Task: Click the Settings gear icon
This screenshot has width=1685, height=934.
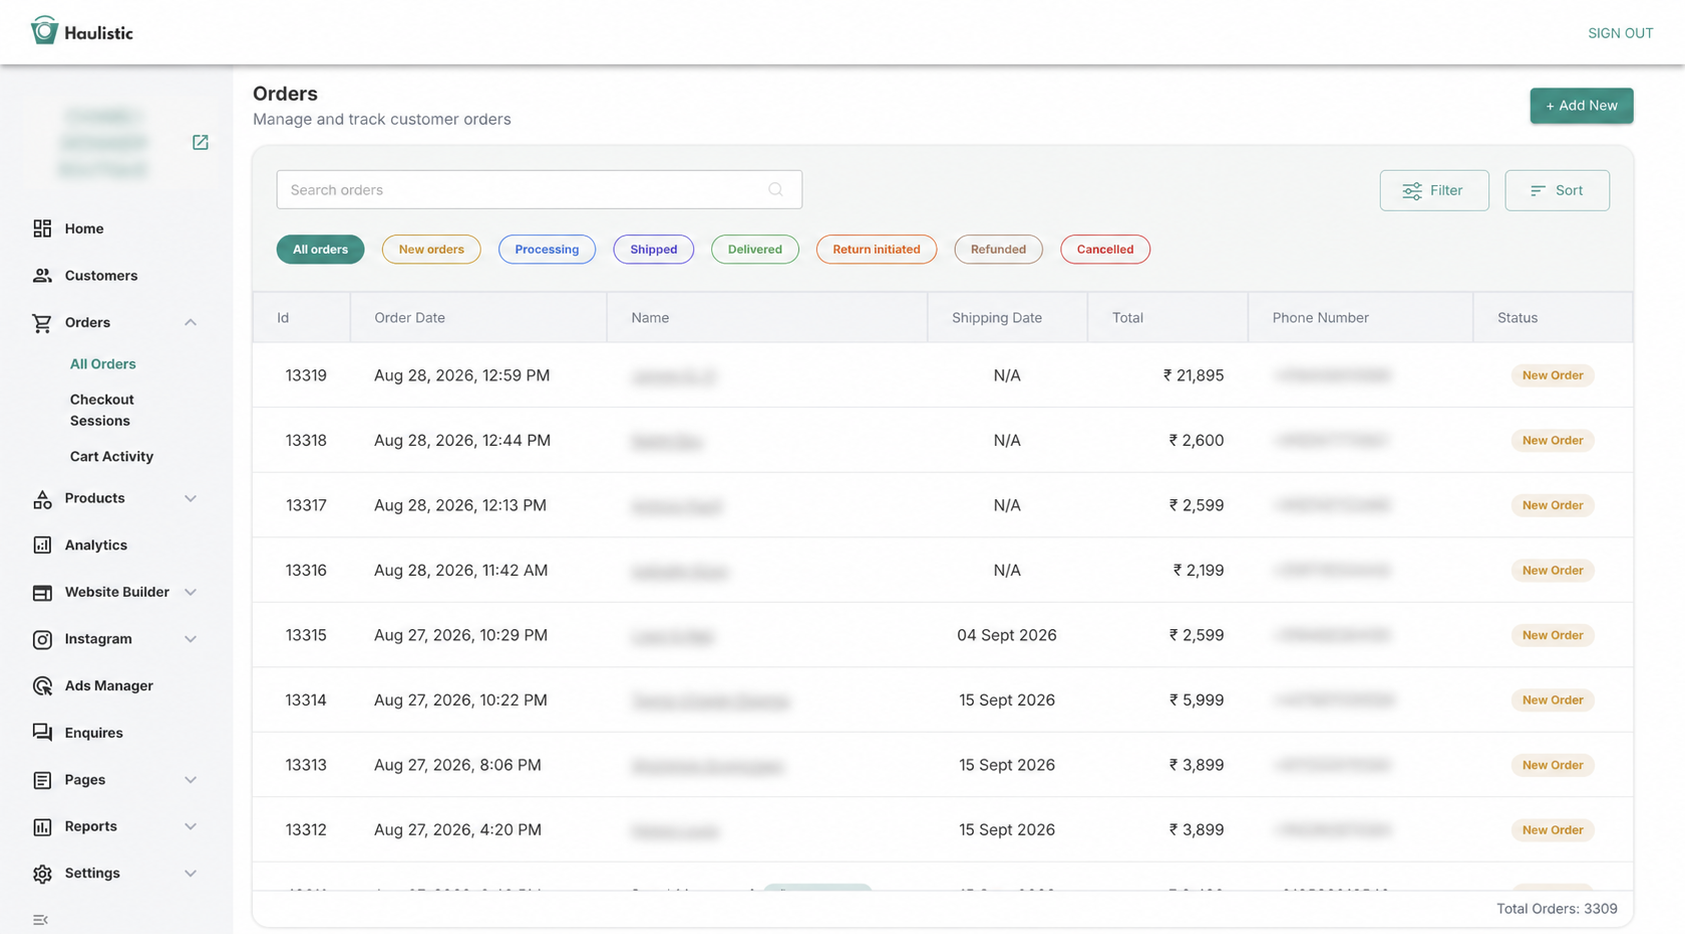Action: click(42, 874)
